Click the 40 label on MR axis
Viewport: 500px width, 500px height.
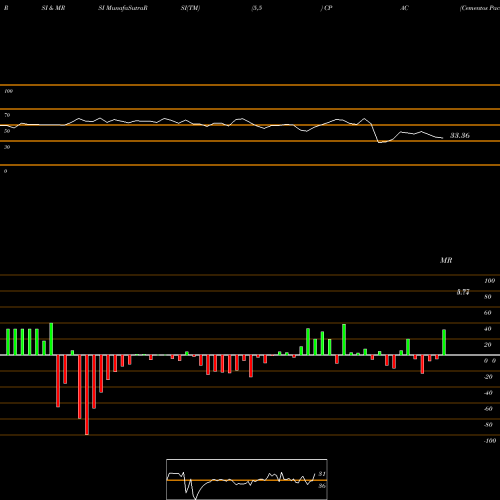488,329
